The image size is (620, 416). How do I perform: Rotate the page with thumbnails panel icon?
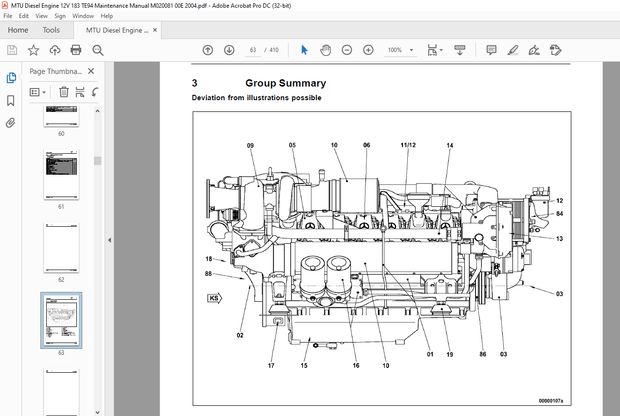click(95, 92)
